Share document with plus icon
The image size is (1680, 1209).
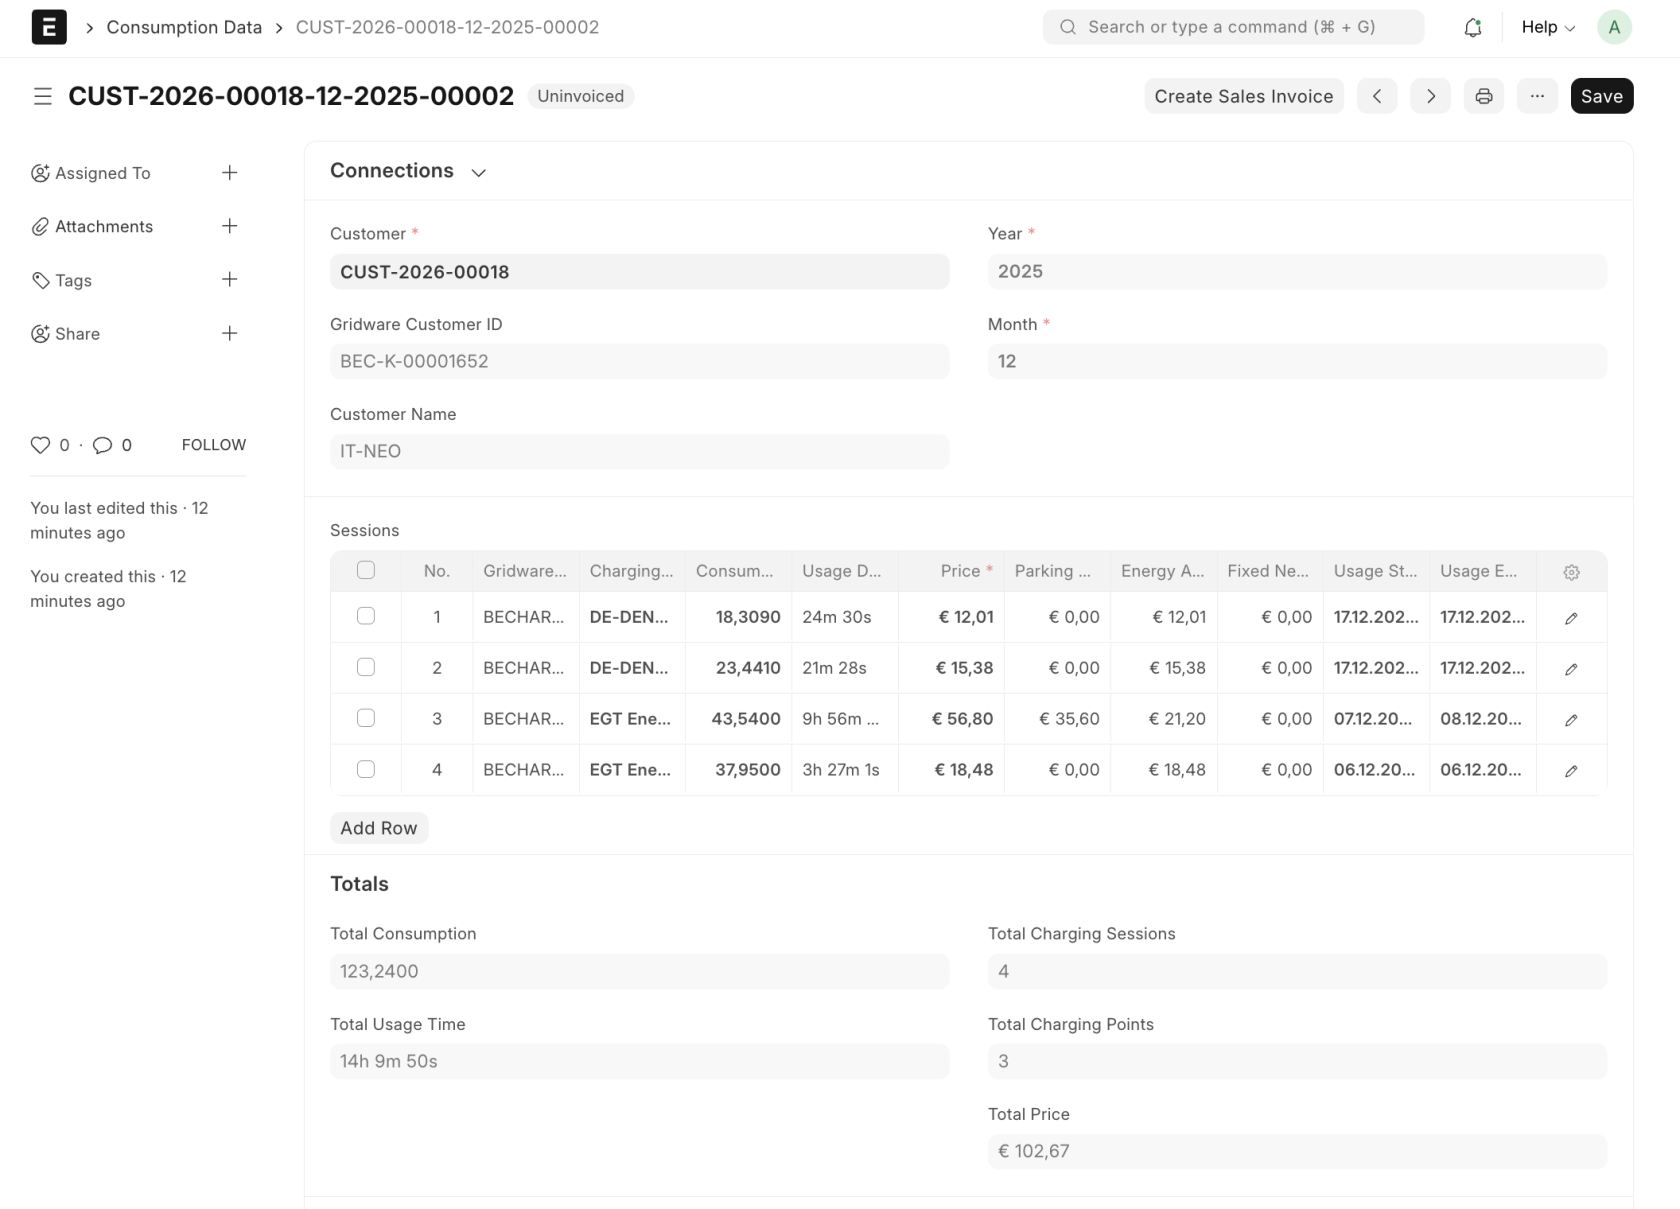tap(230, 333)
